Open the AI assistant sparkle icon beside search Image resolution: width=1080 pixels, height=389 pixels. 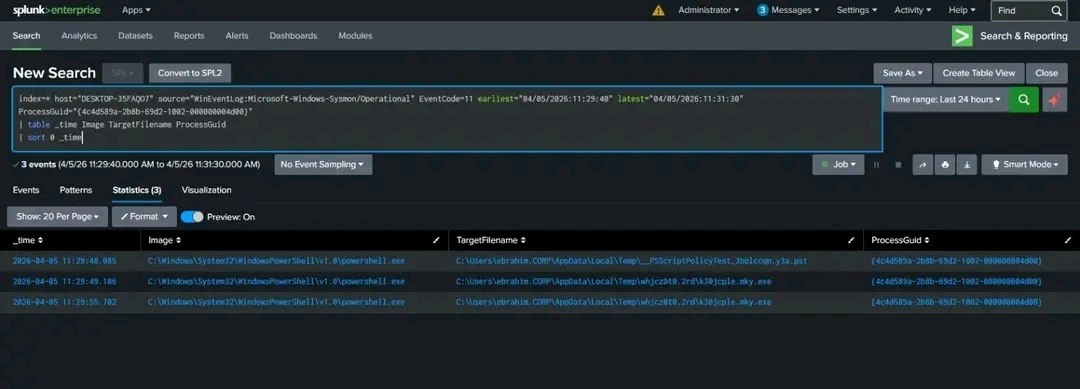1055,99
